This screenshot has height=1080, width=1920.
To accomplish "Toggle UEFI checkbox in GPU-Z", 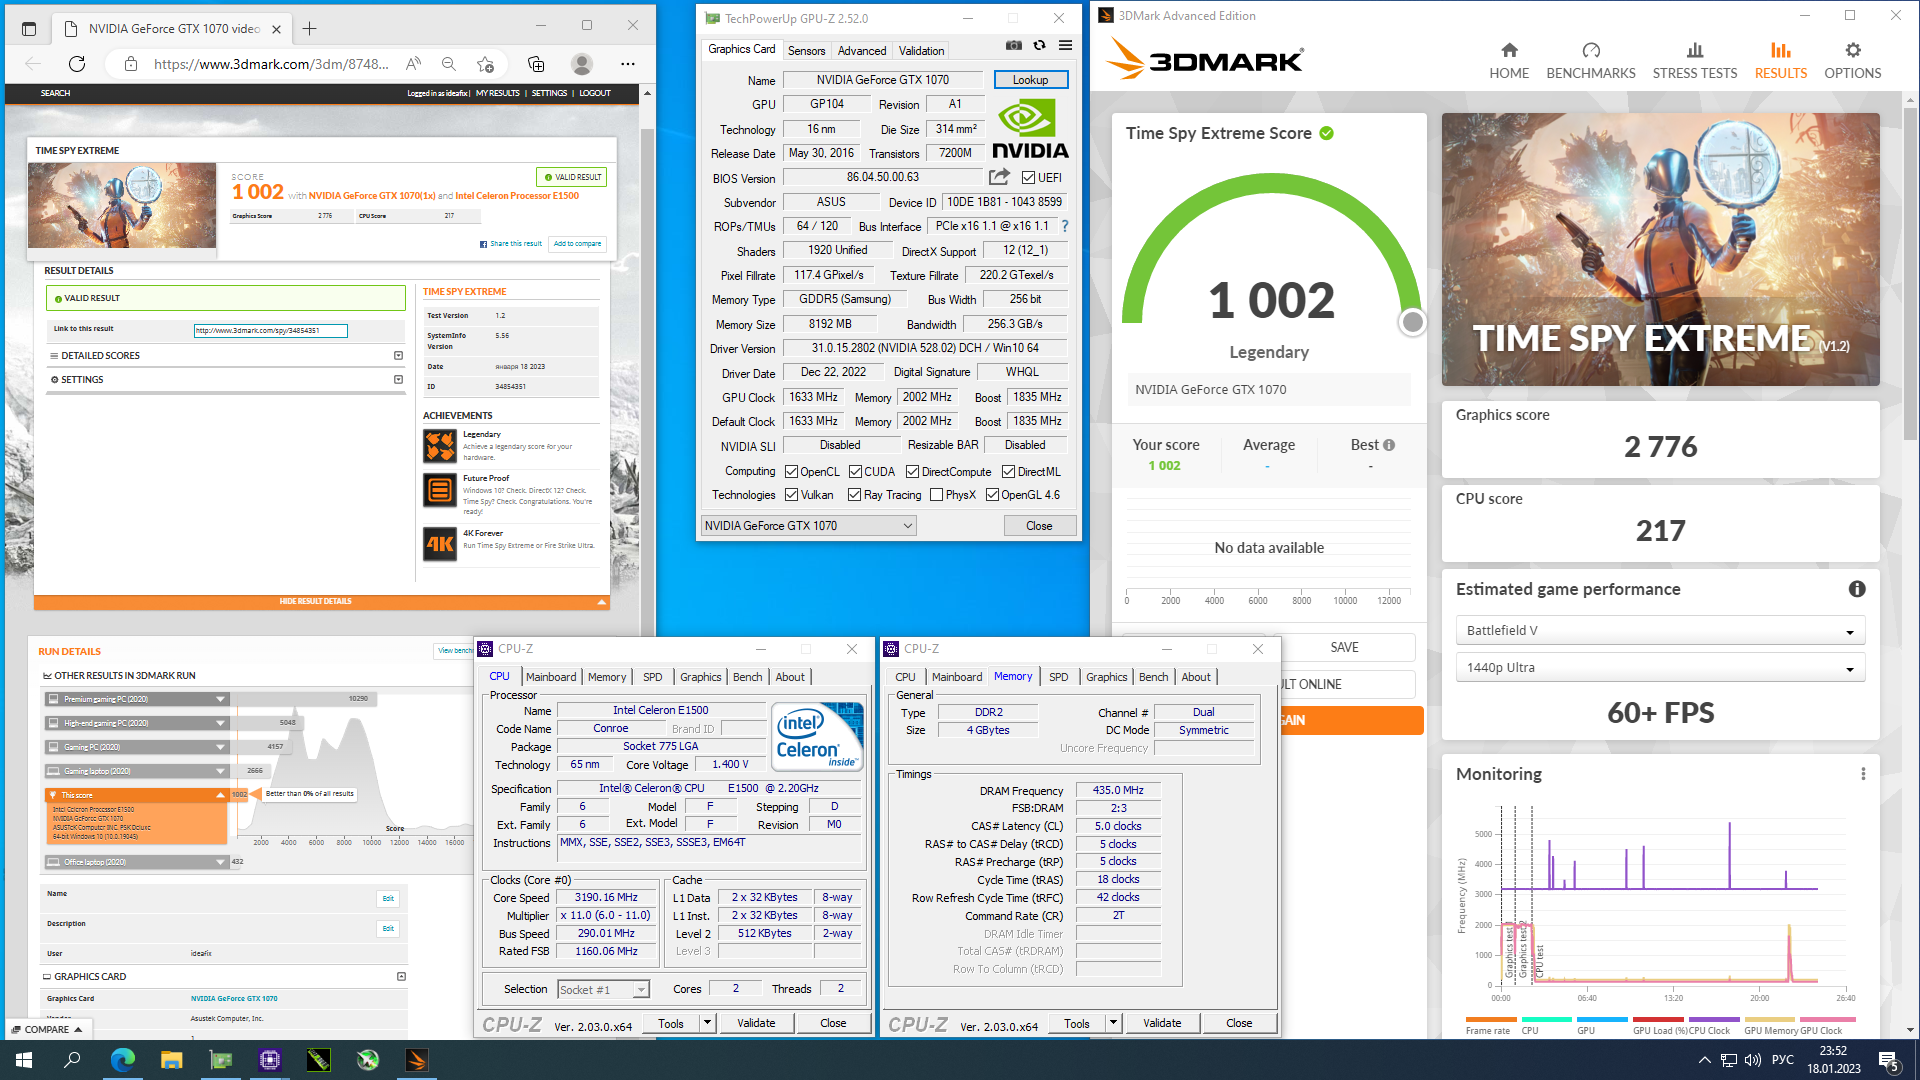I will click(x=1028, y=178).
